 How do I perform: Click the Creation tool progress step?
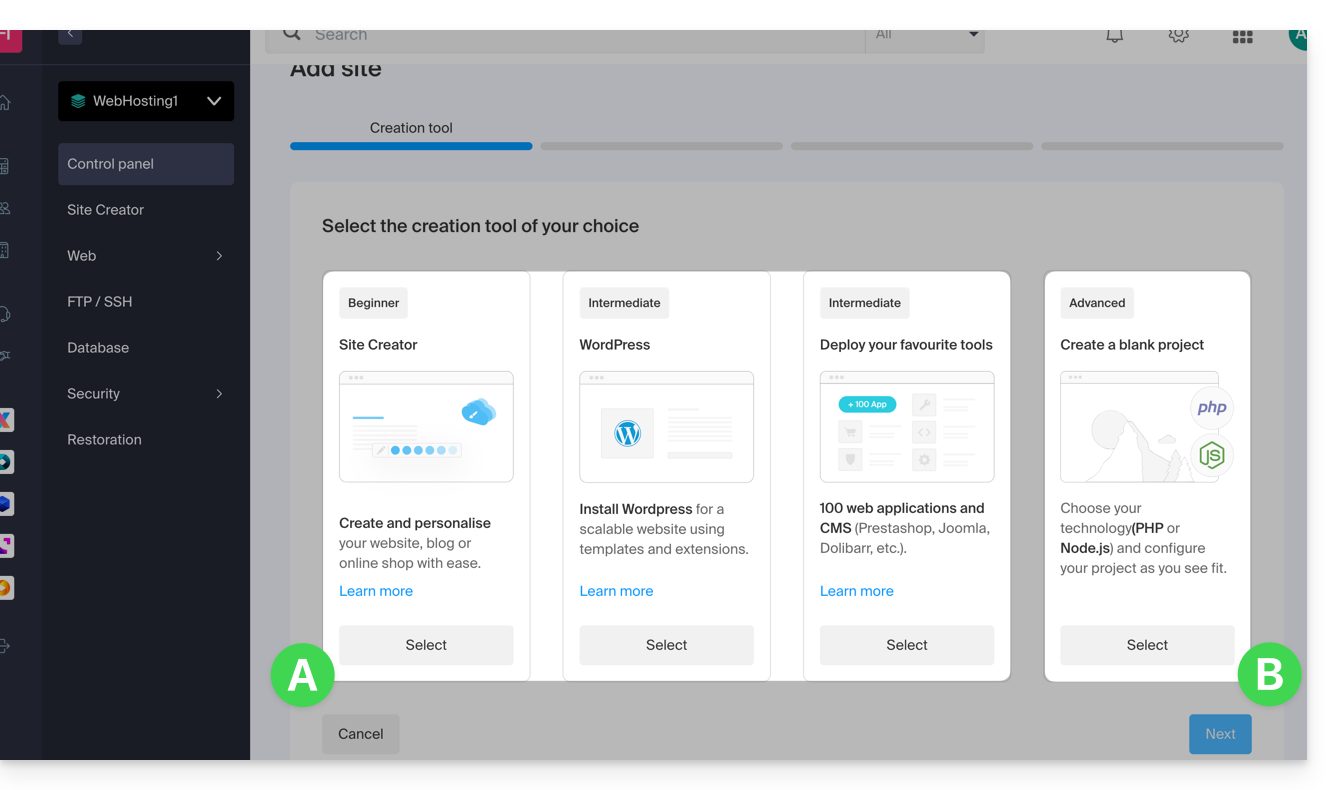[x=411, y=128]
